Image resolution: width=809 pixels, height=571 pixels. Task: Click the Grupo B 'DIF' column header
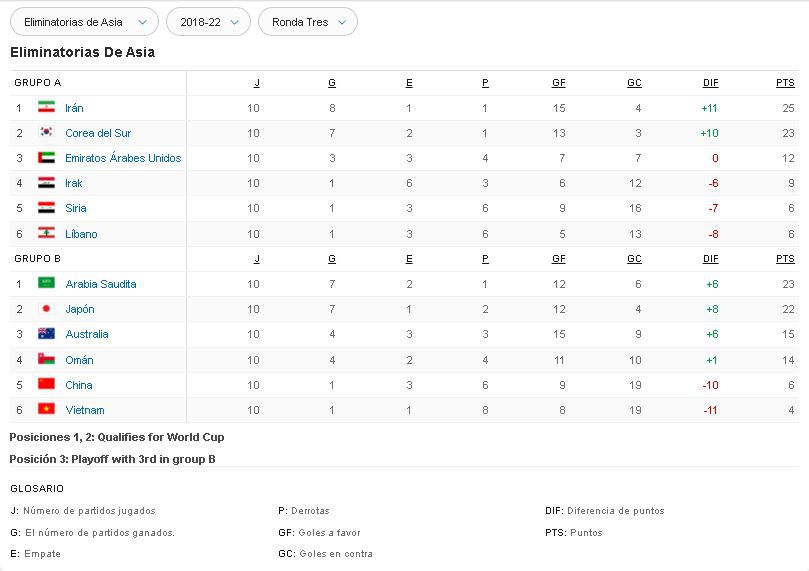[x=710, y=259]
